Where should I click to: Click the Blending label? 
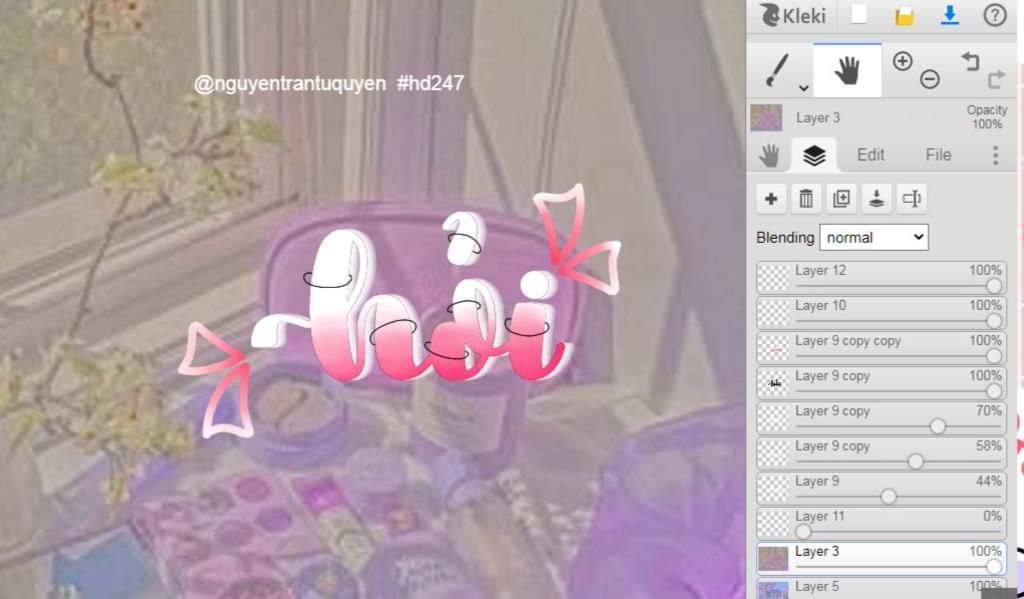(785, 238)
